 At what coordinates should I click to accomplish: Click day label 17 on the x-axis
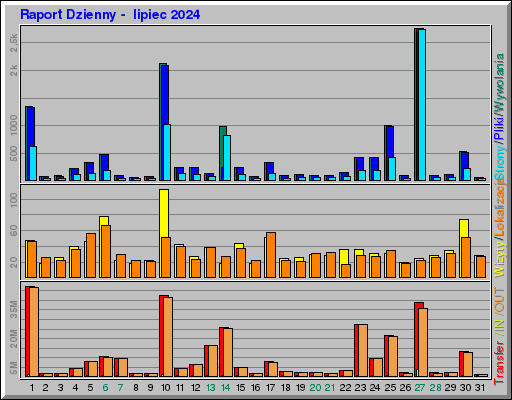click(x=270, y=388)
